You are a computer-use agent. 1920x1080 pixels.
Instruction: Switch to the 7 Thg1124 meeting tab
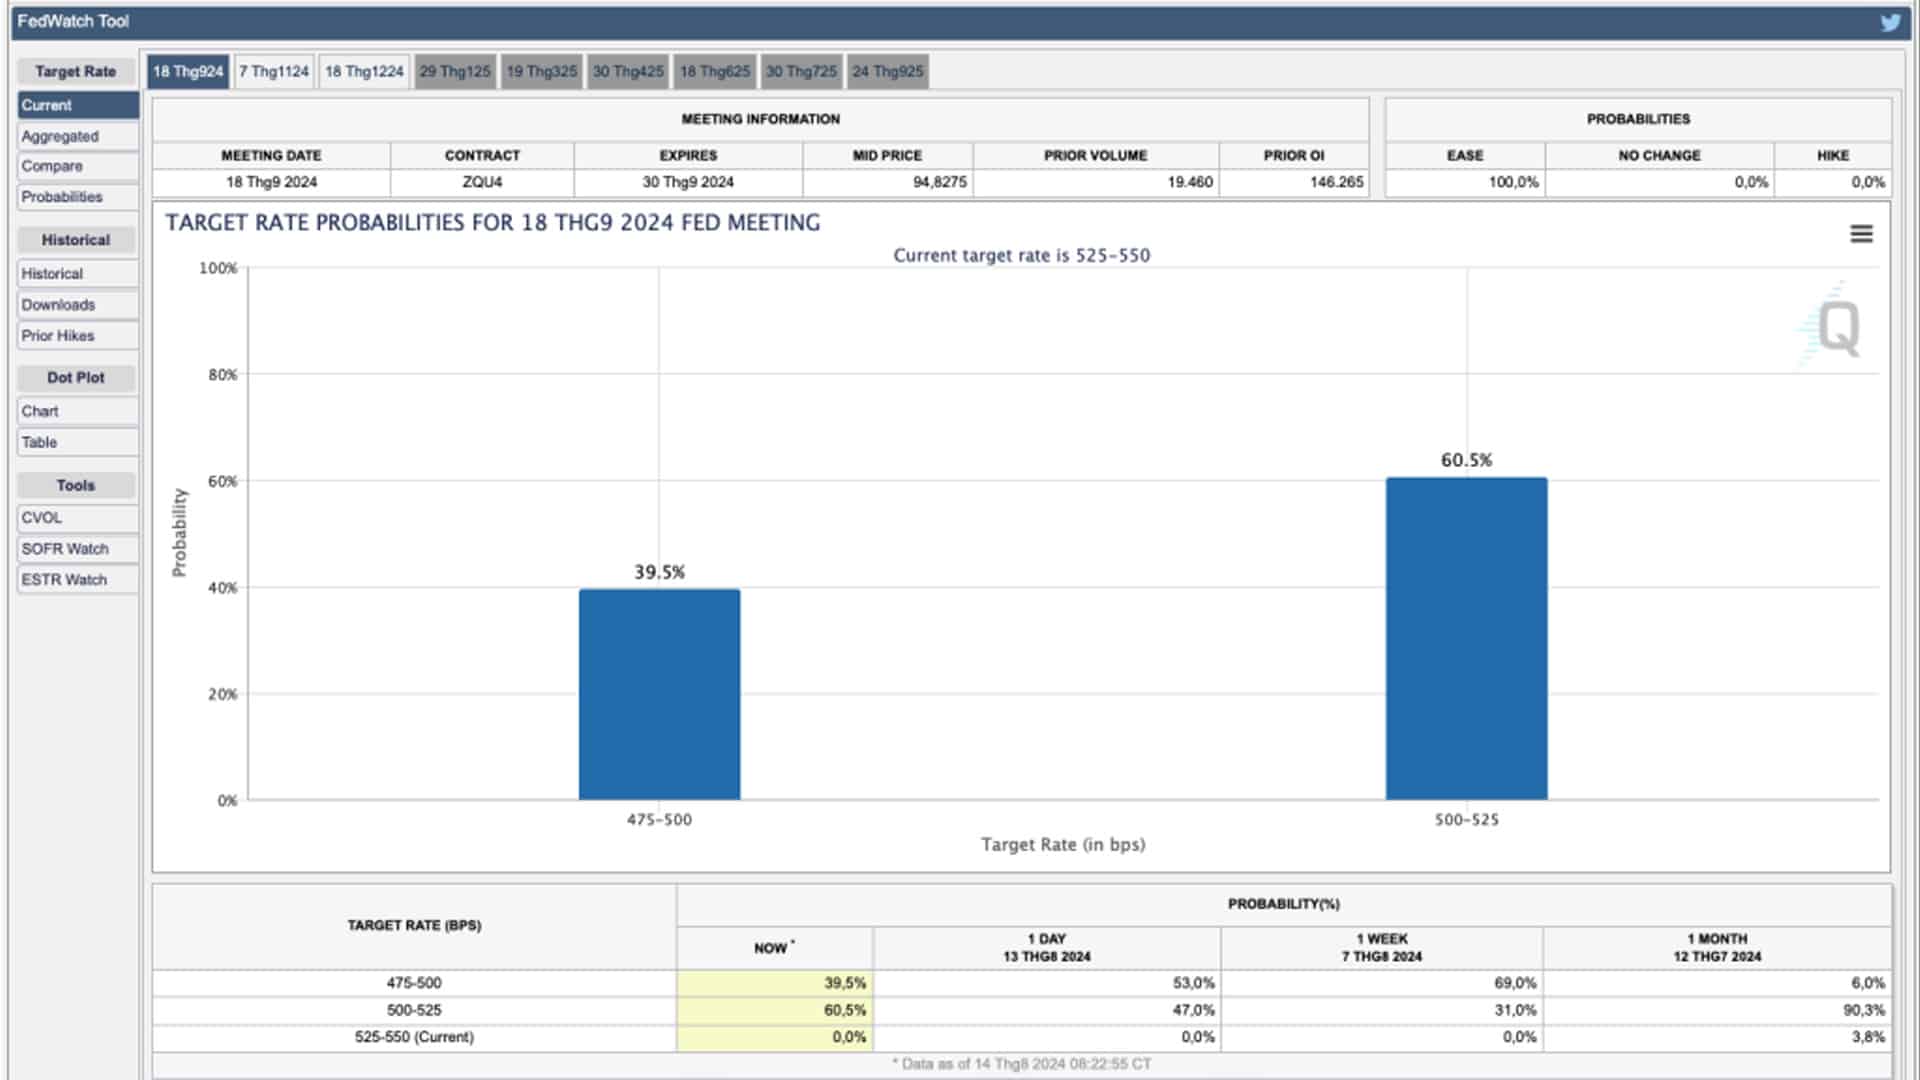(x=274, y=71)
